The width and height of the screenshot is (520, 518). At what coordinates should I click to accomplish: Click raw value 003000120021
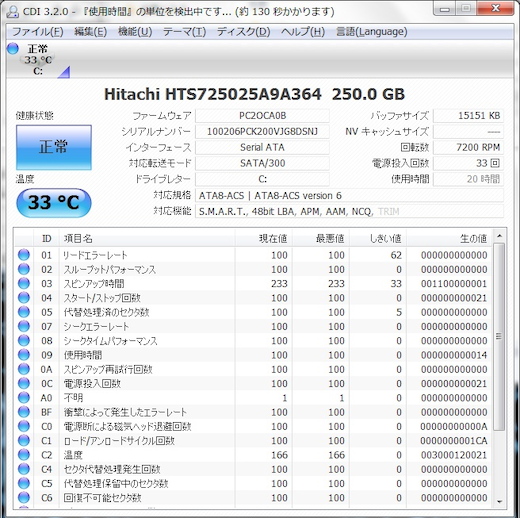(454, 455)
